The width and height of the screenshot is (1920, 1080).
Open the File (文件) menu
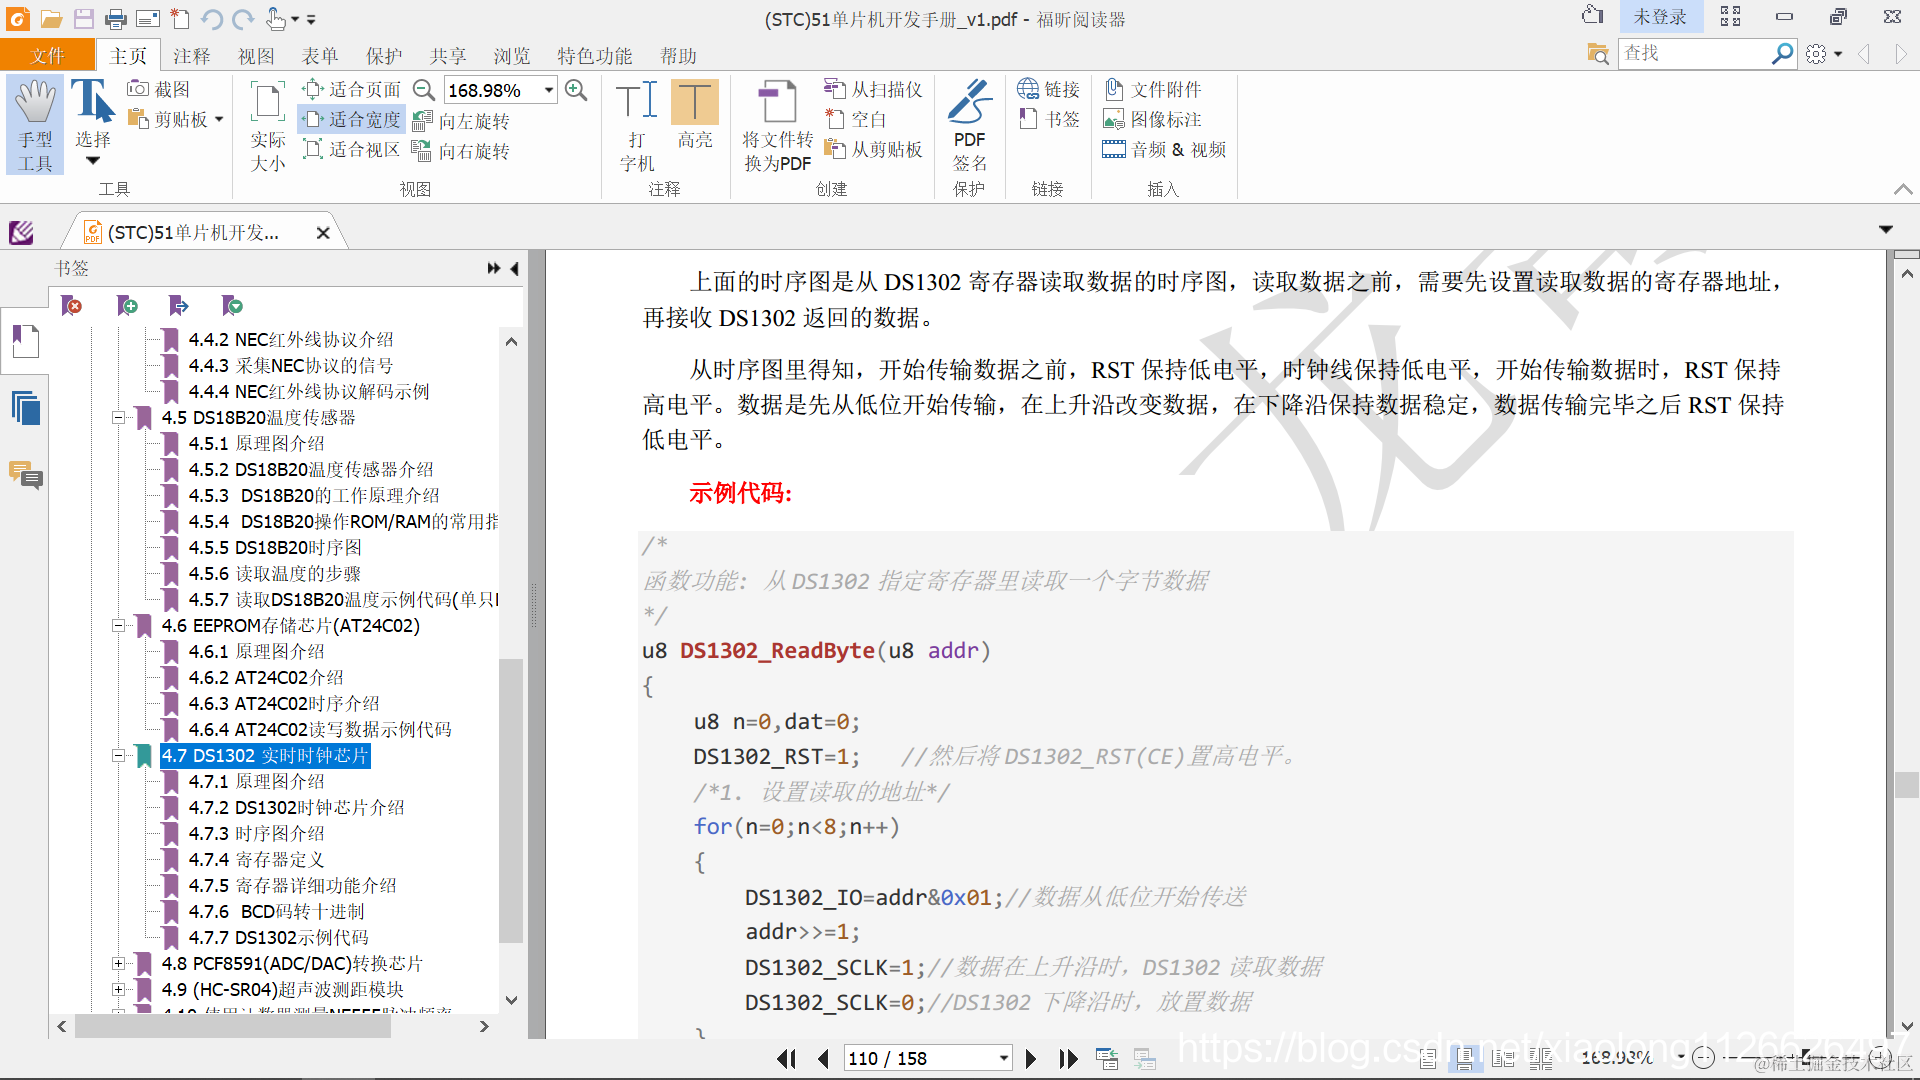tap(47, 56)
